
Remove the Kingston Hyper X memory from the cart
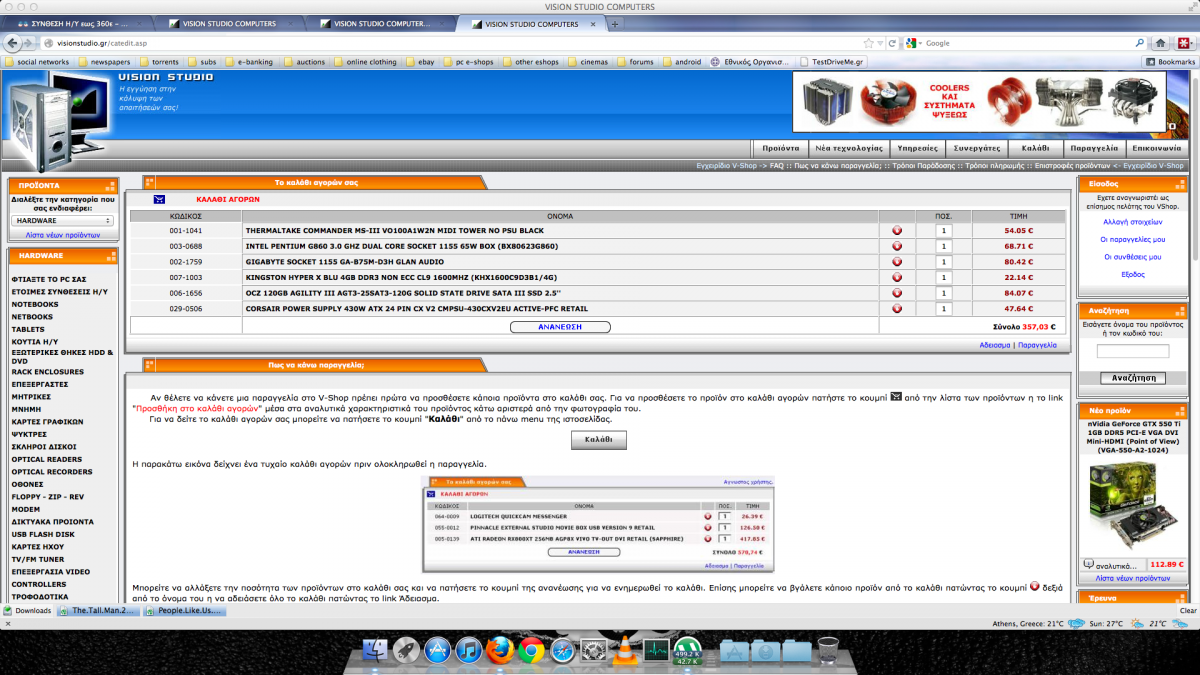pos(897,277)
